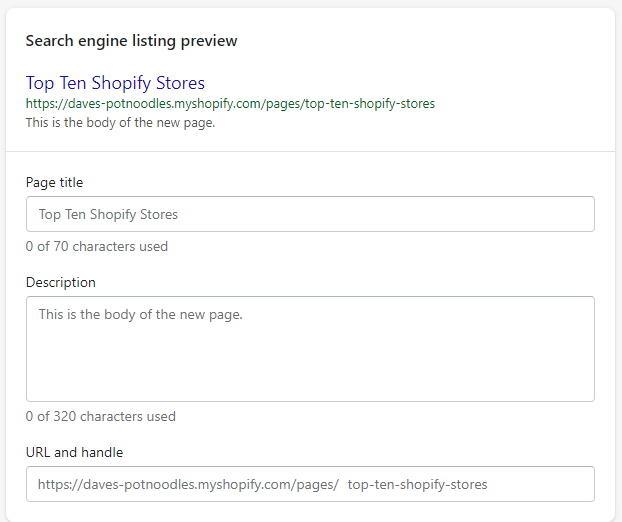This screenshot has height=522, width=622.
Task: Click the placeholder text in the Page title field
Action: (108, 214)
